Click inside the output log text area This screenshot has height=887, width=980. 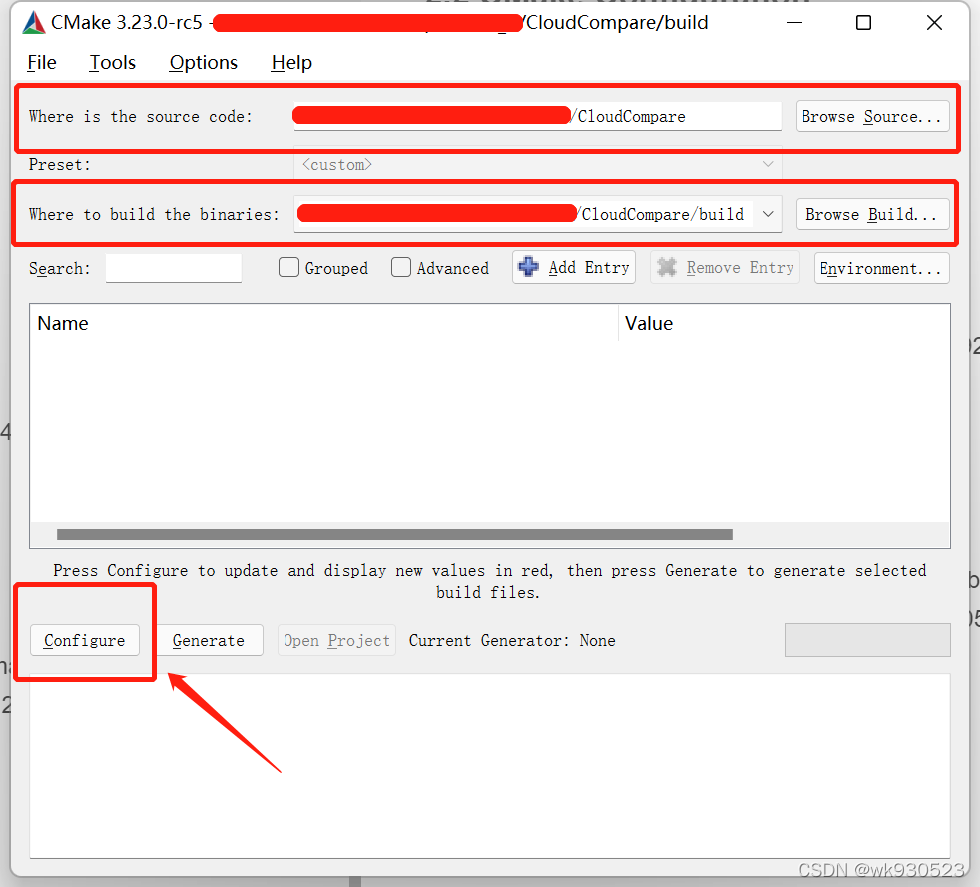click(490, 766)
